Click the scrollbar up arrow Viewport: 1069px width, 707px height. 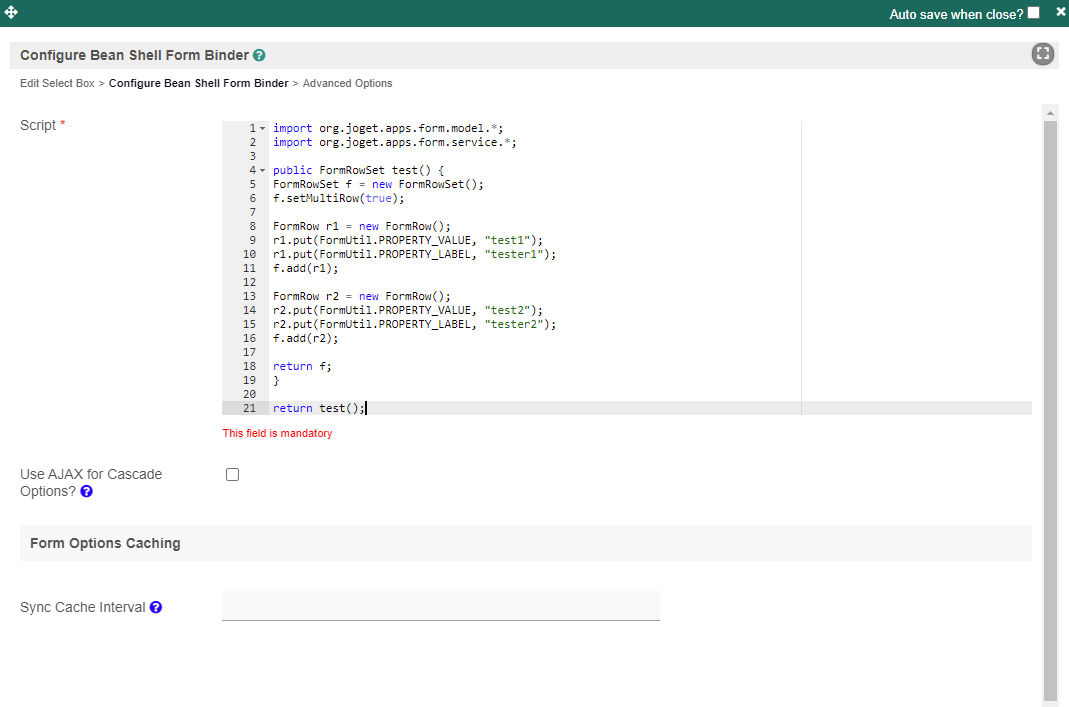coord(1050,113)
